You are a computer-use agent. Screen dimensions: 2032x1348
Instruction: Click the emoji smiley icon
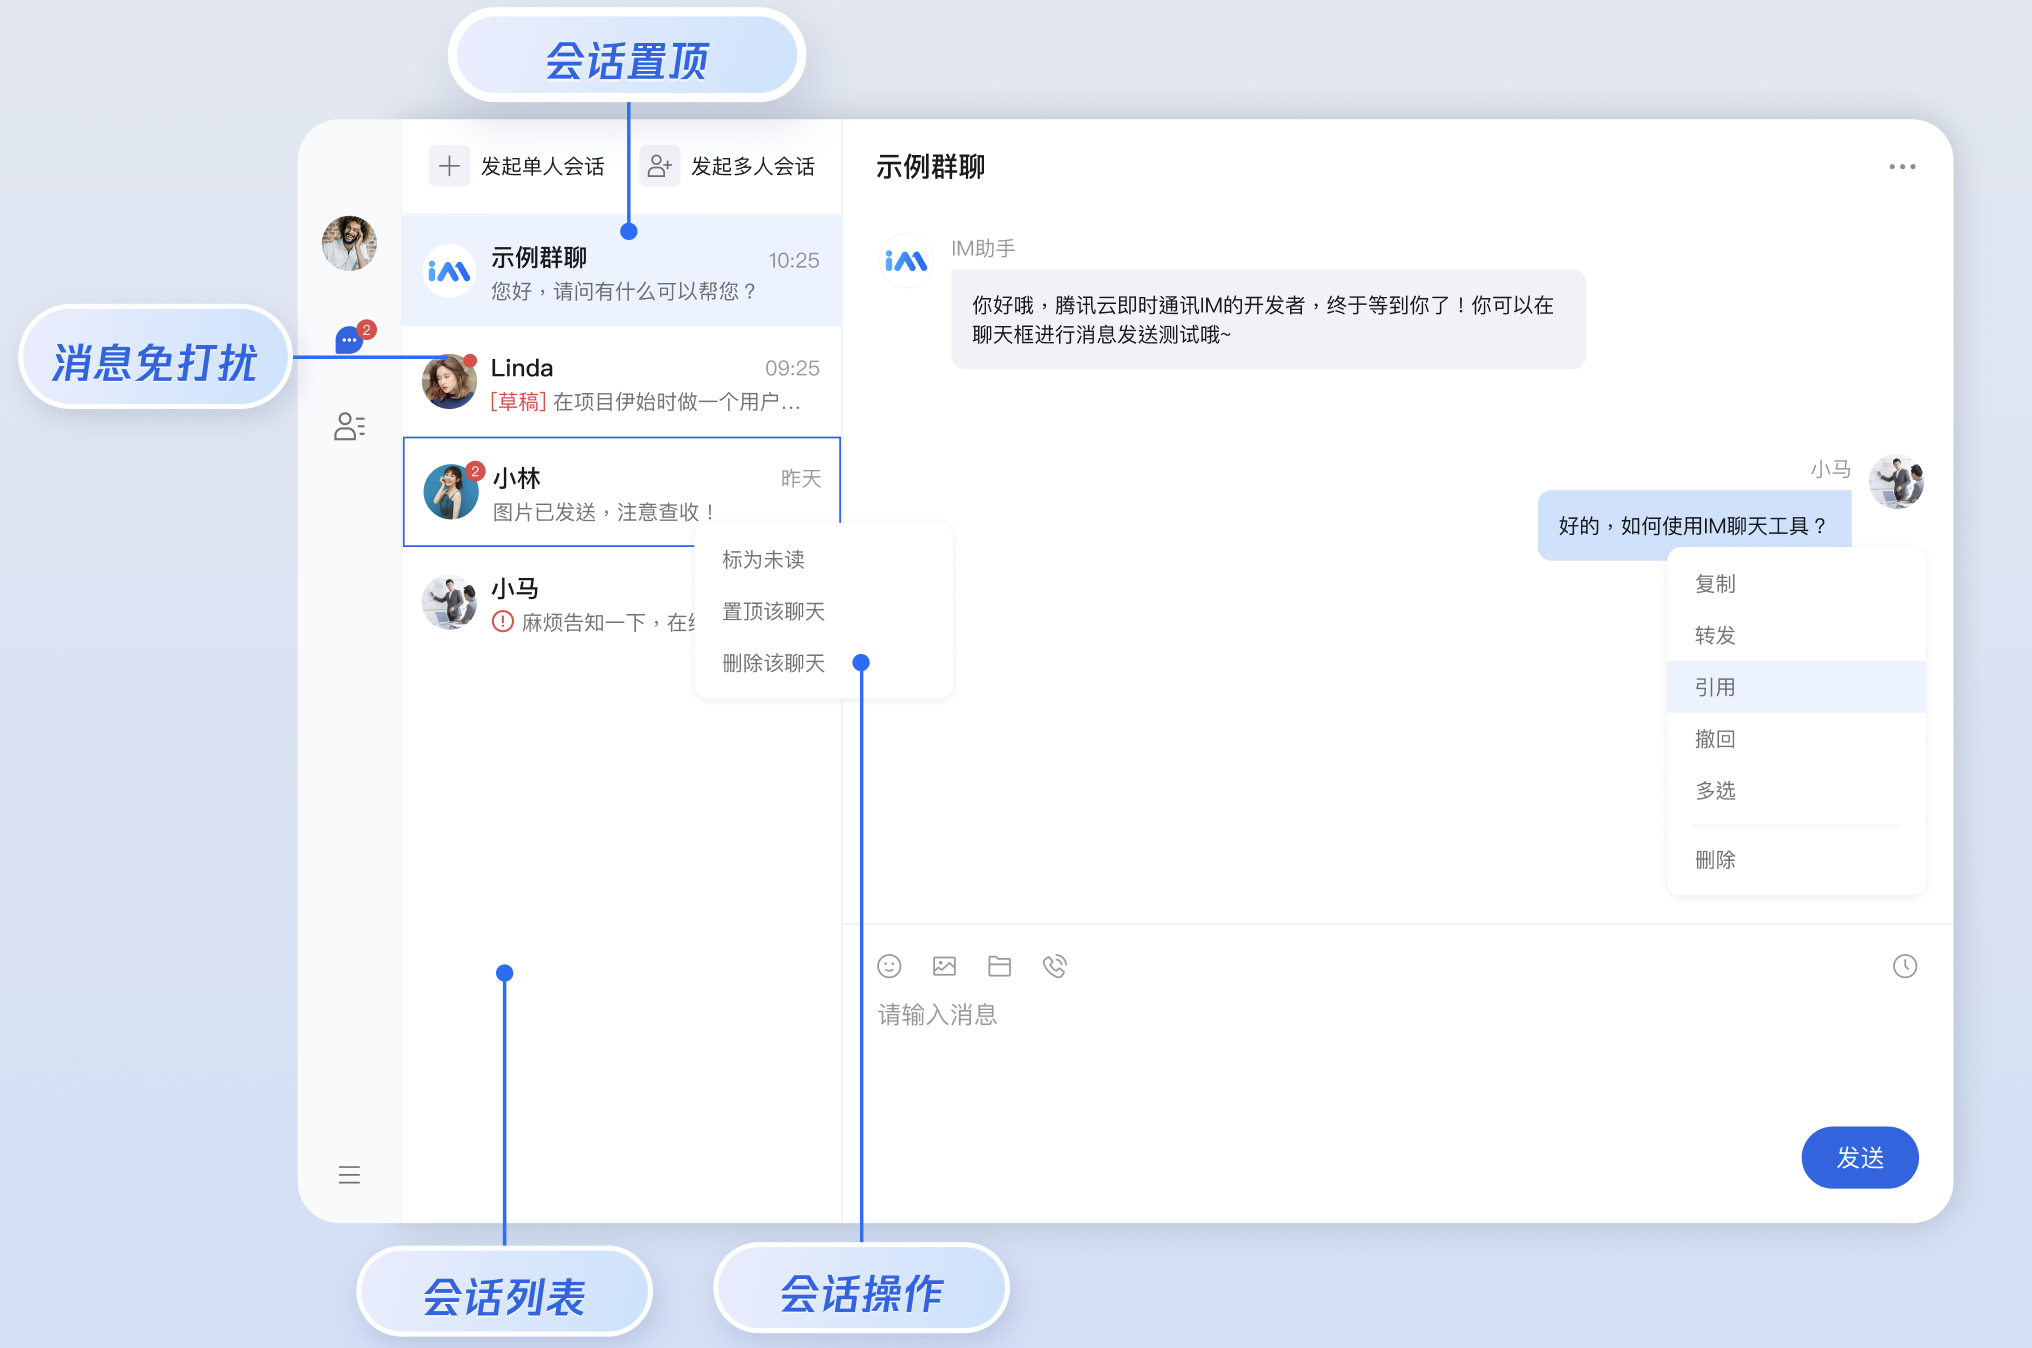pos(889,966)
